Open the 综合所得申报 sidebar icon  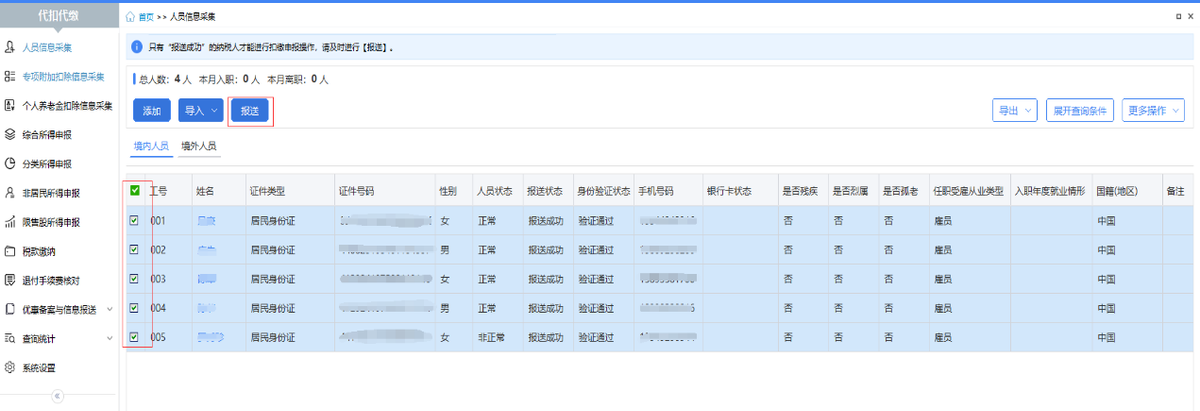(10, 134)
